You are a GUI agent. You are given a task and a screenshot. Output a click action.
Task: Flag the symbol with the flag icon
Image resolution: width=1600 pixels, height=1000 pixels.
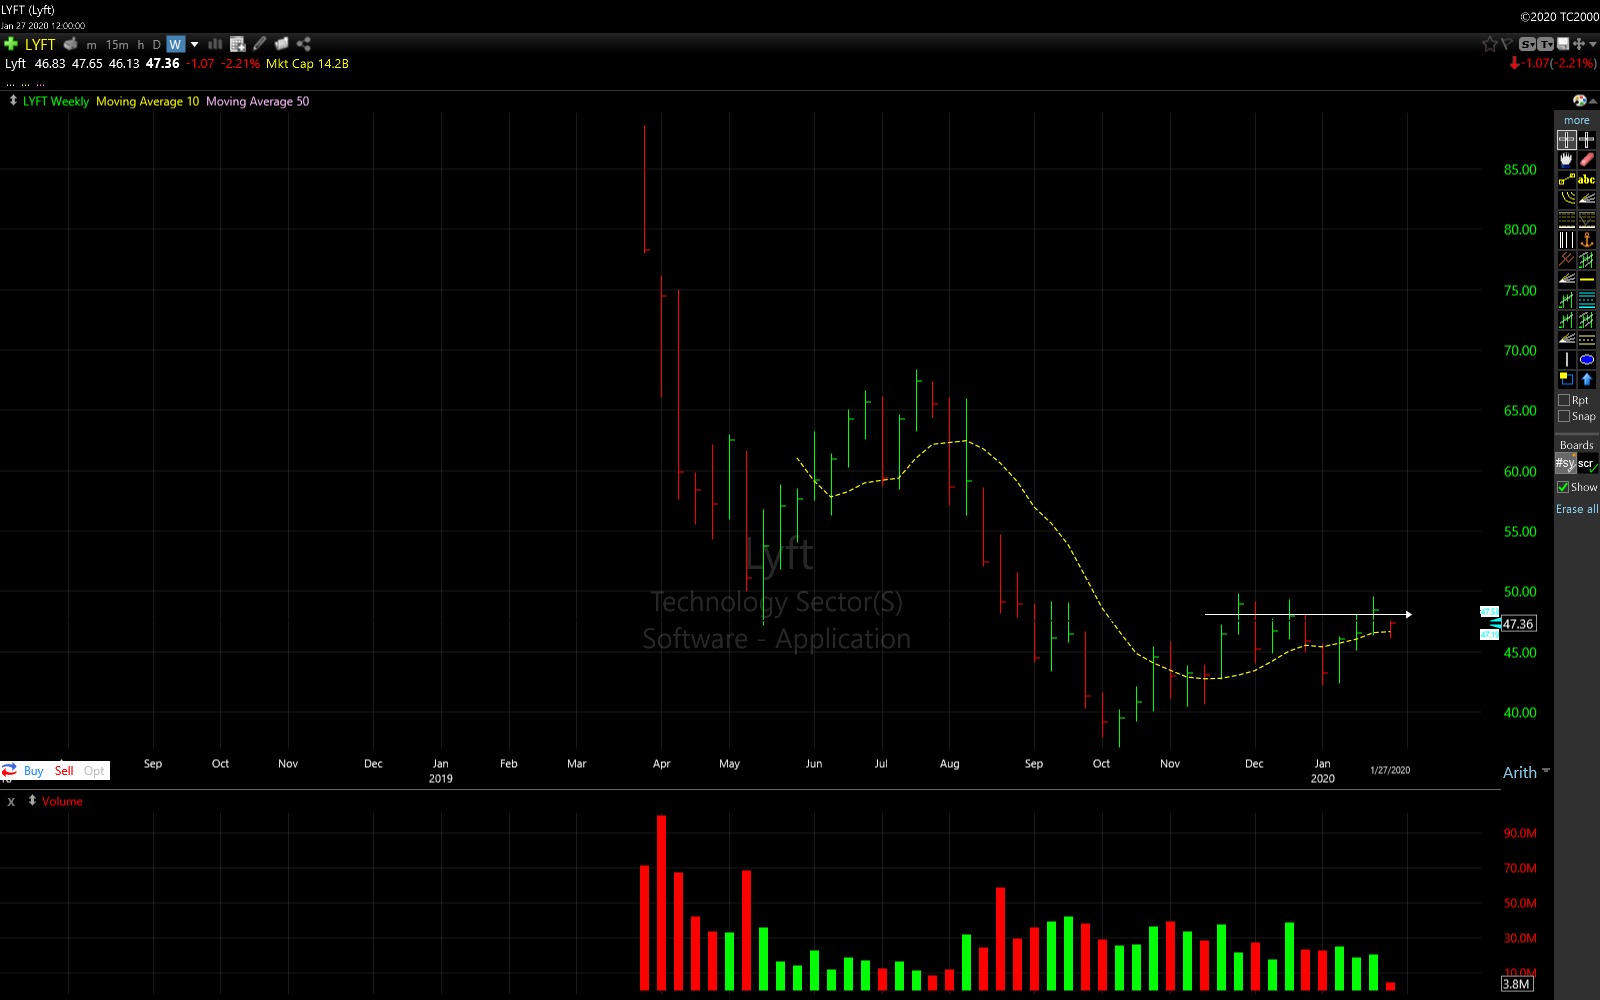pyautogui.click(x=1506, y=44)
